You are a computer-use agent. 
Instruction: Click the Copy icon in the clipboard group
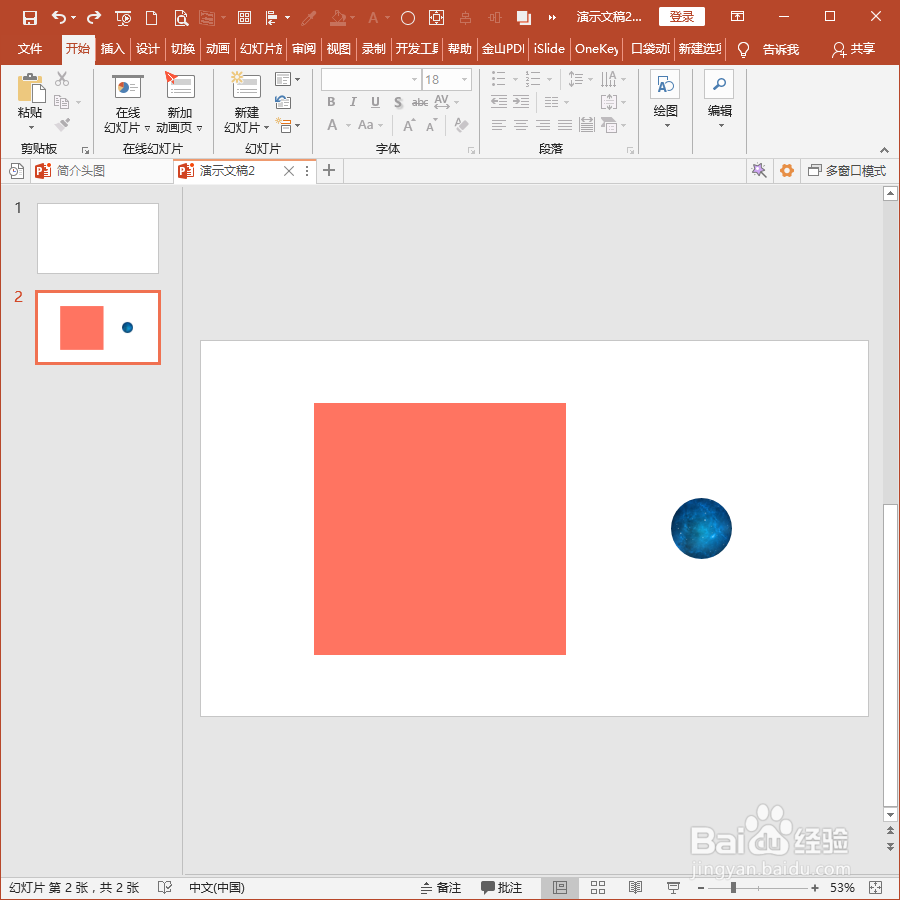pos(61,102)
